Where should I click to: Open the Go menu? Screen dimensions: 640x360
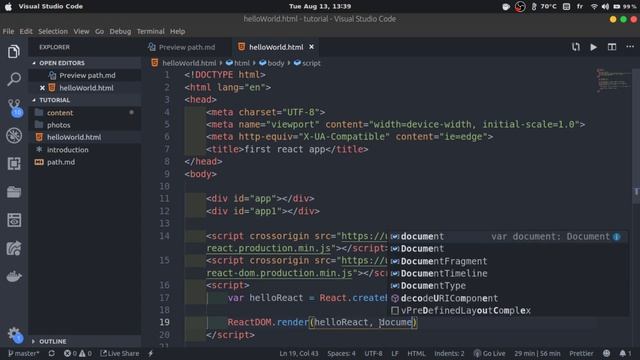pyautogui.click(x=99, y=31)
